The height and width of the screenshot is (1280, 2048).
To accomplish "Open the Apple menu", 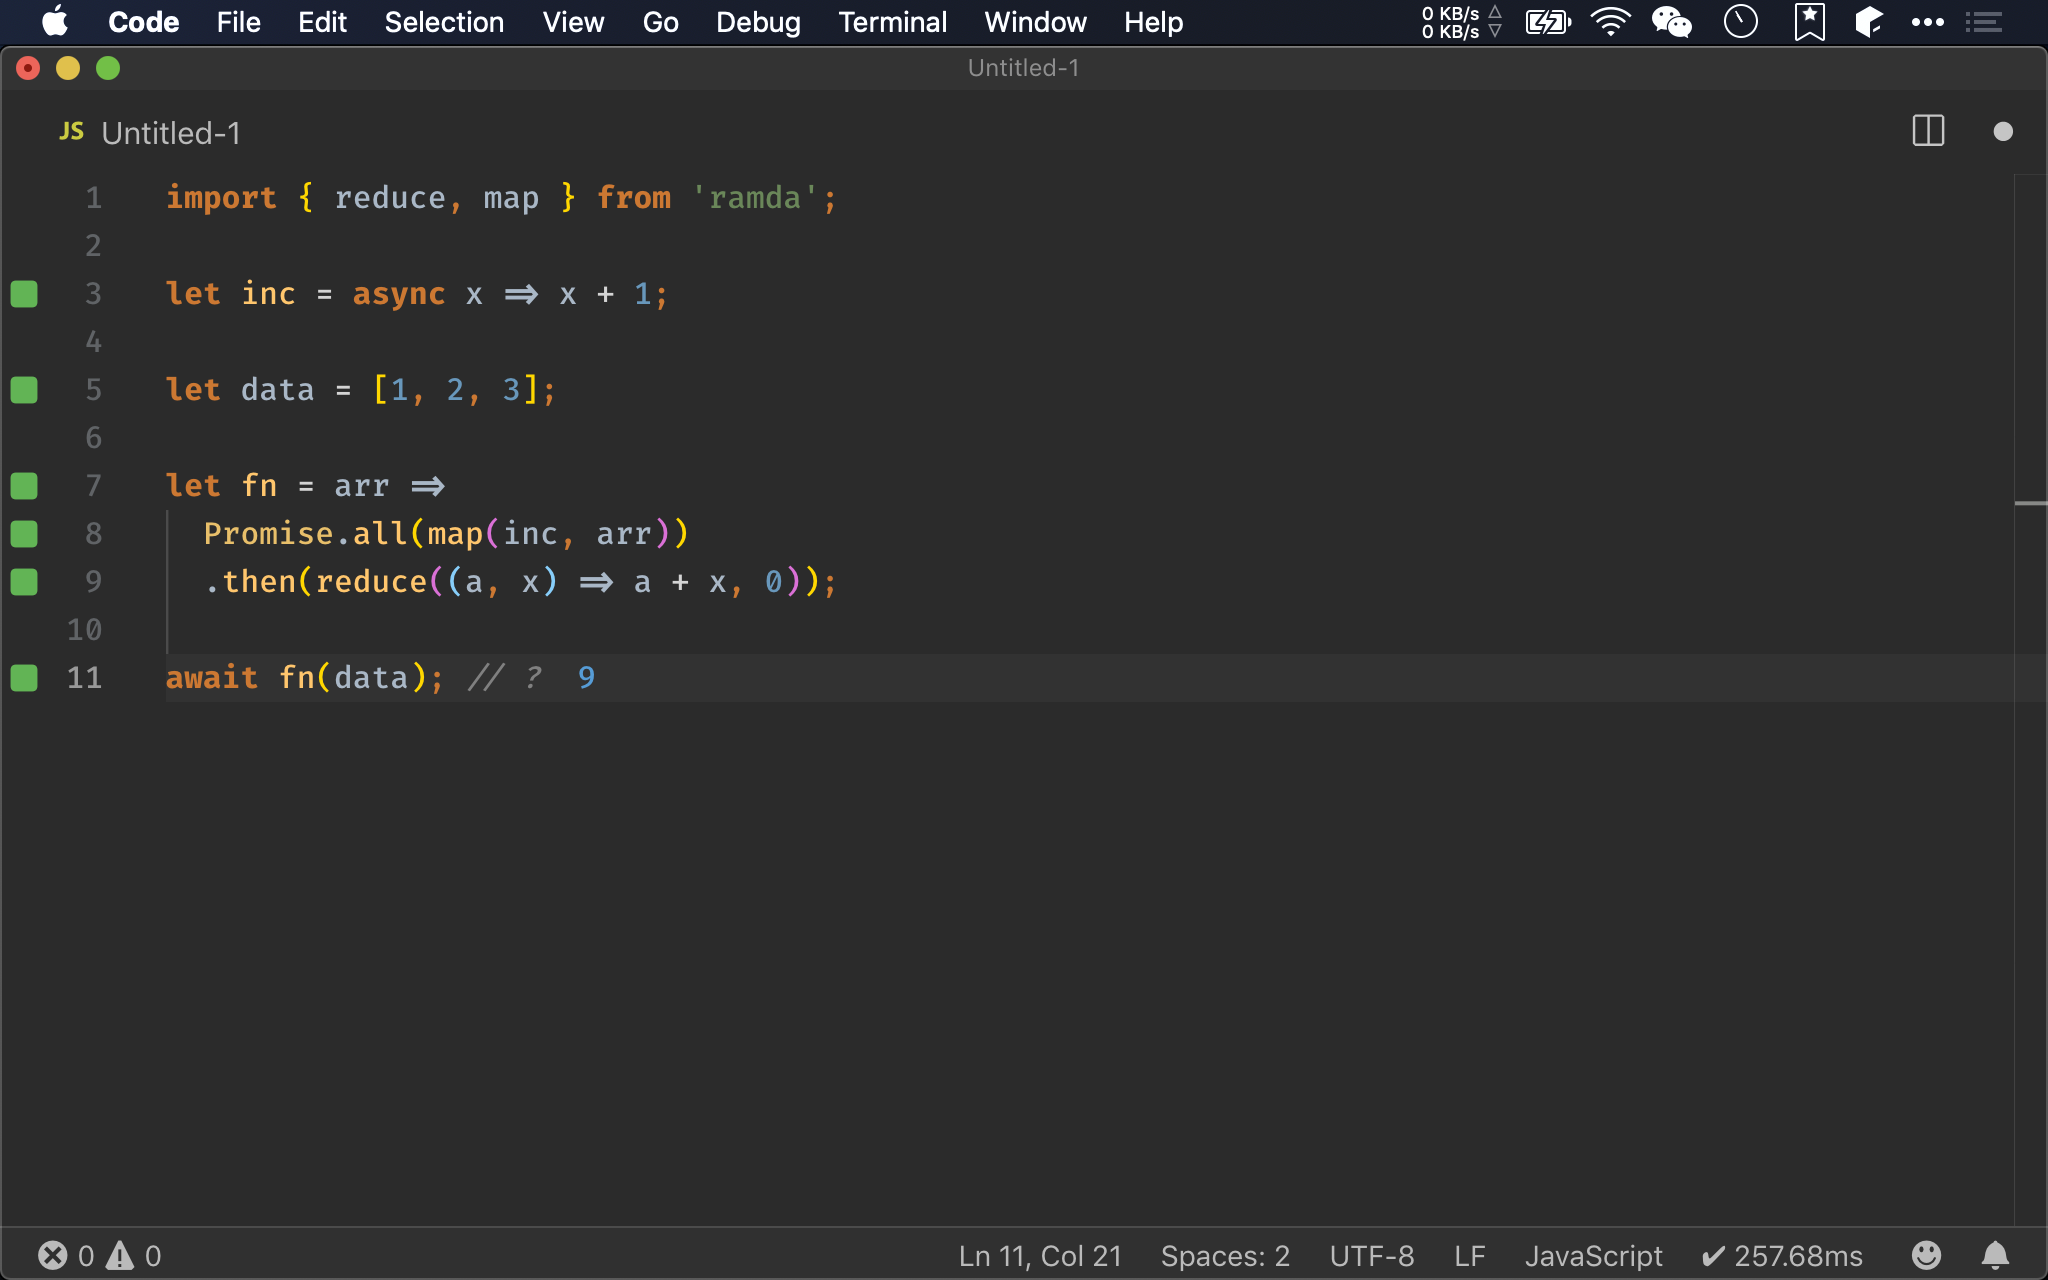I will point(55,21).
